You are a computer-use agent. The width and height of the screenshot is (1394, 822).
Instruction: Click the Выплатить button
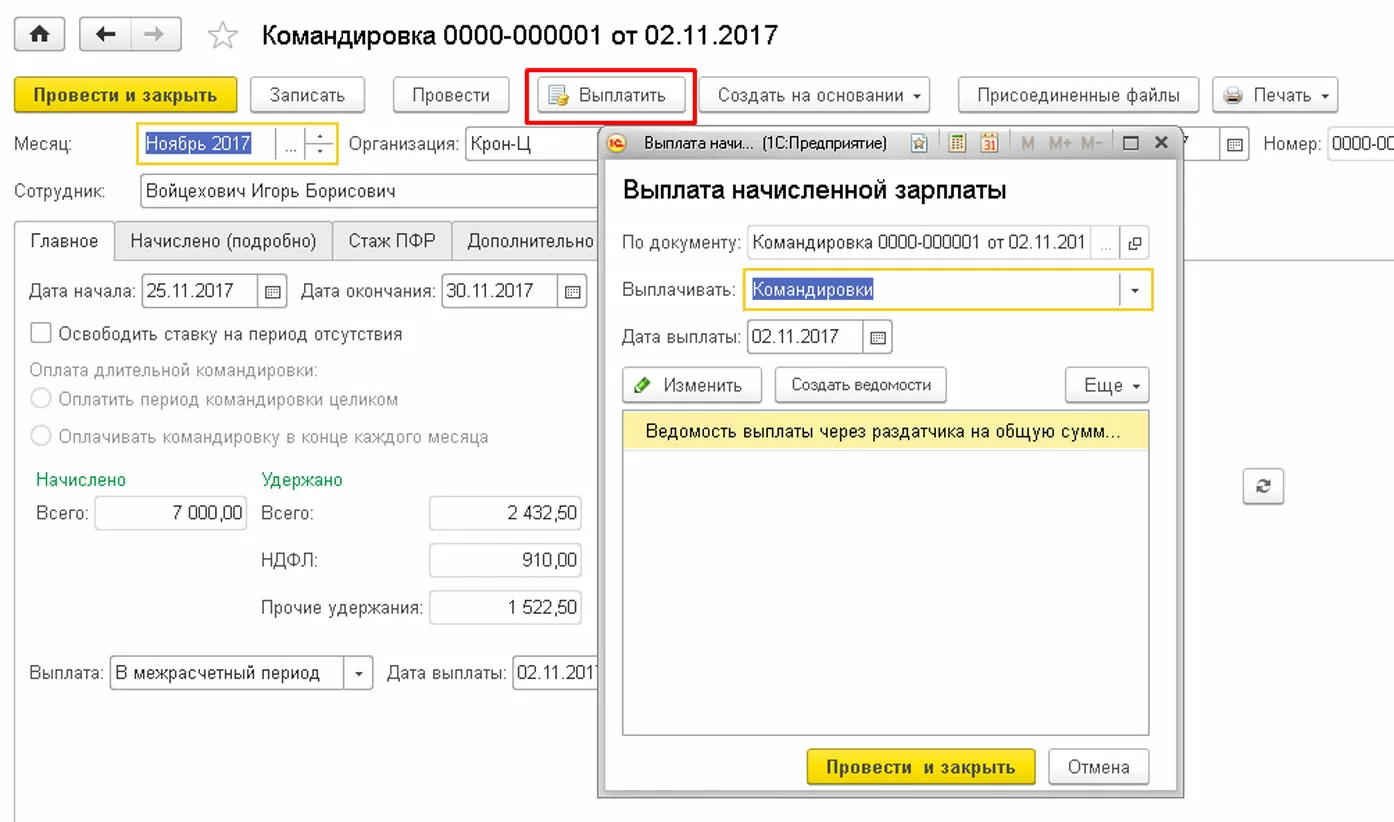(x=611, y=95)
